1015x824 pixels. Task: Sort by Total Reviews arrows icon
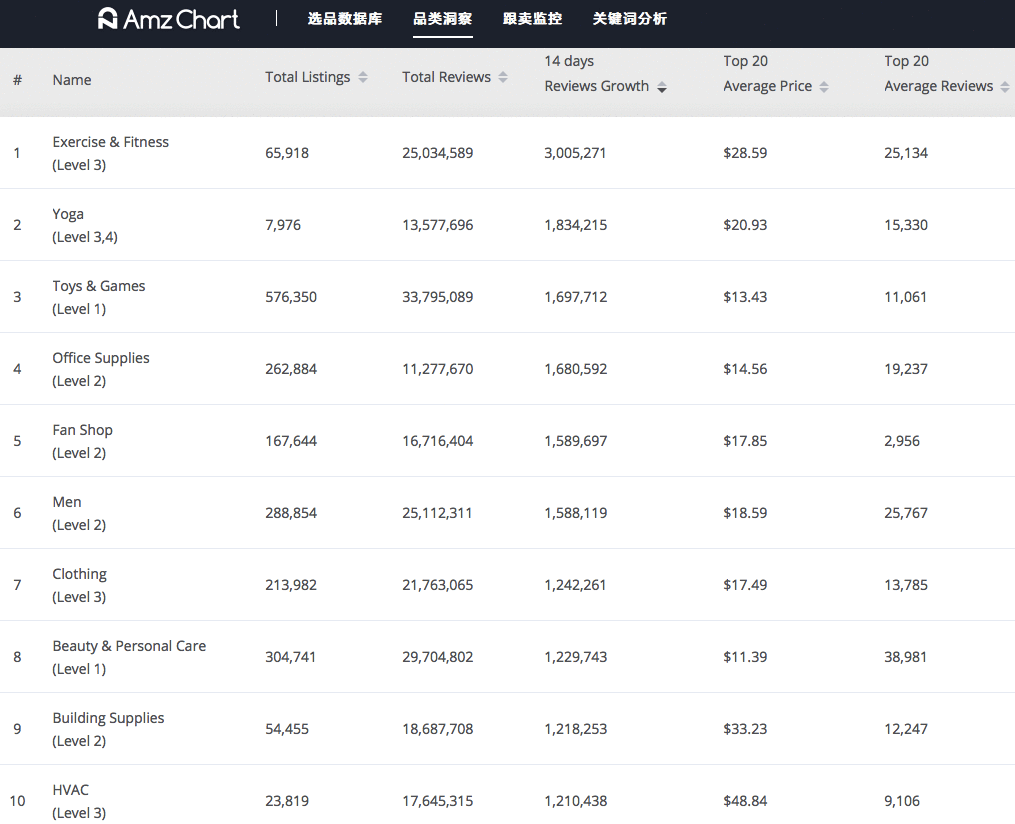[x=503, y=77]
